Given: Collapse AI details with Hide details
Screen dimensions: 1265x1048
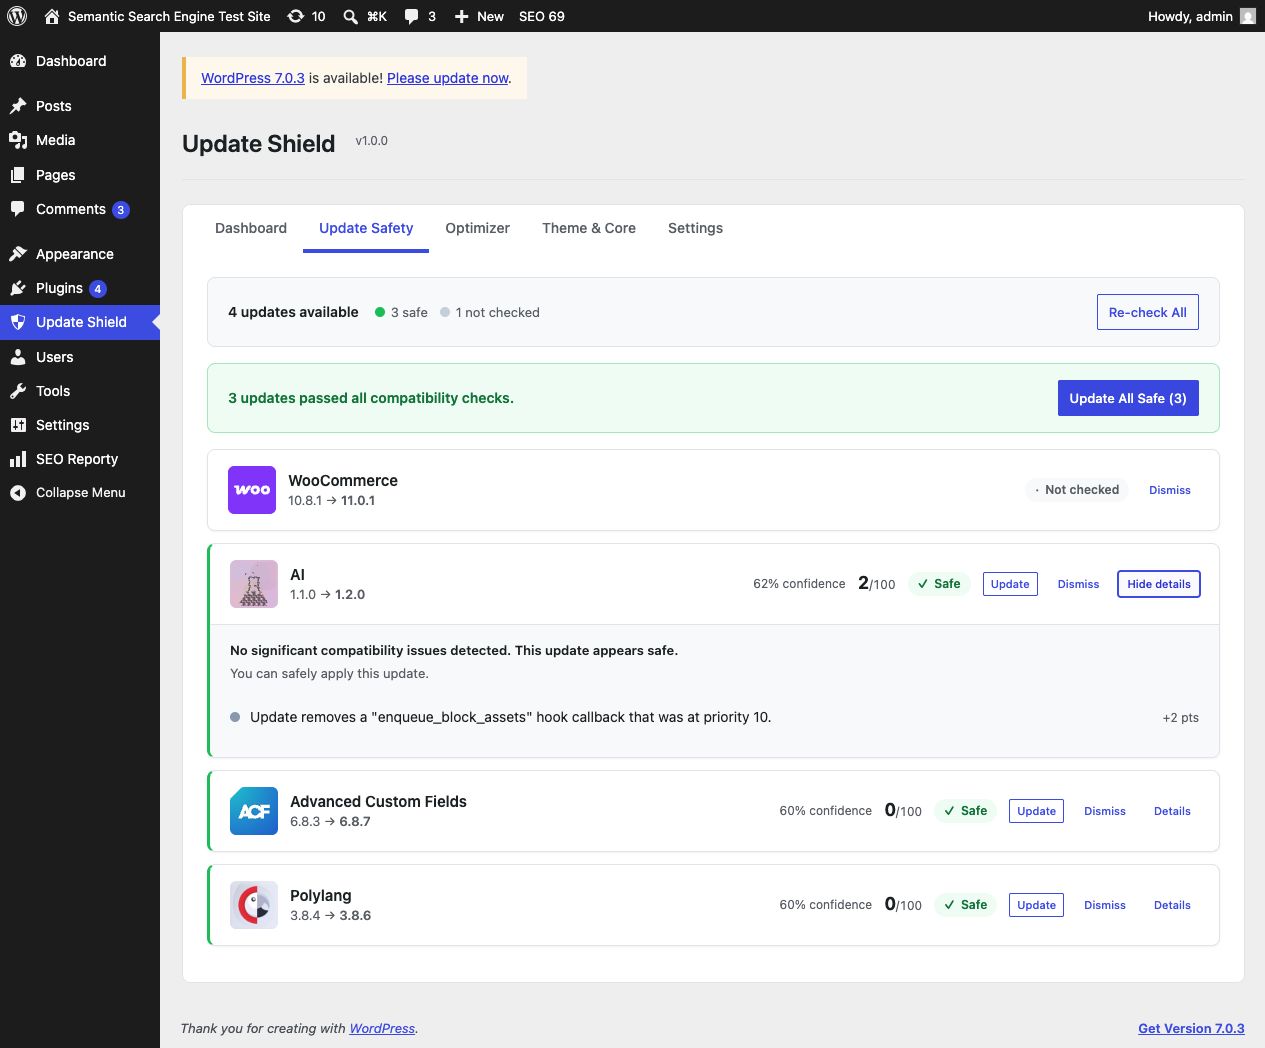Looking at the screenshot, I should (1159, 584).
